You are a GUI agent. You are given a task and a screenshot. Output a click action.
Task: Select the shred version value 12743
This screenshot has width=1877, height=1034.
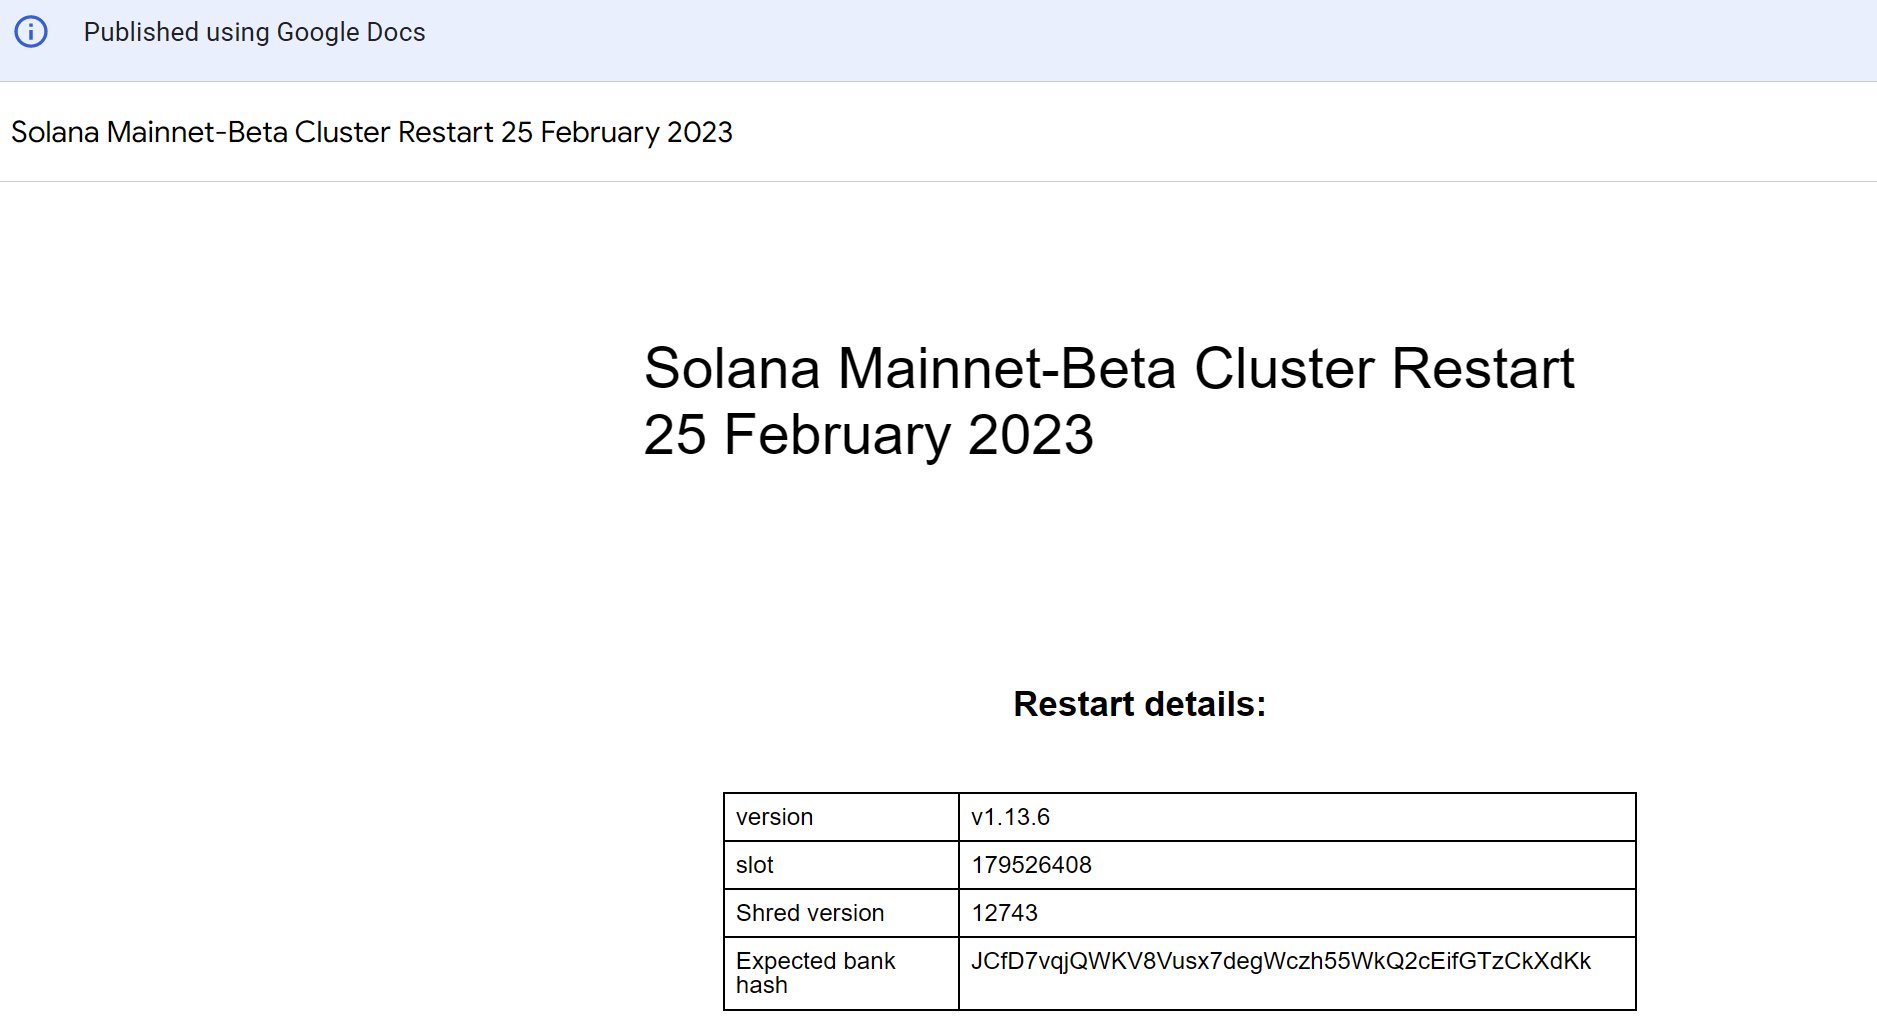(x=1004, y=912)
